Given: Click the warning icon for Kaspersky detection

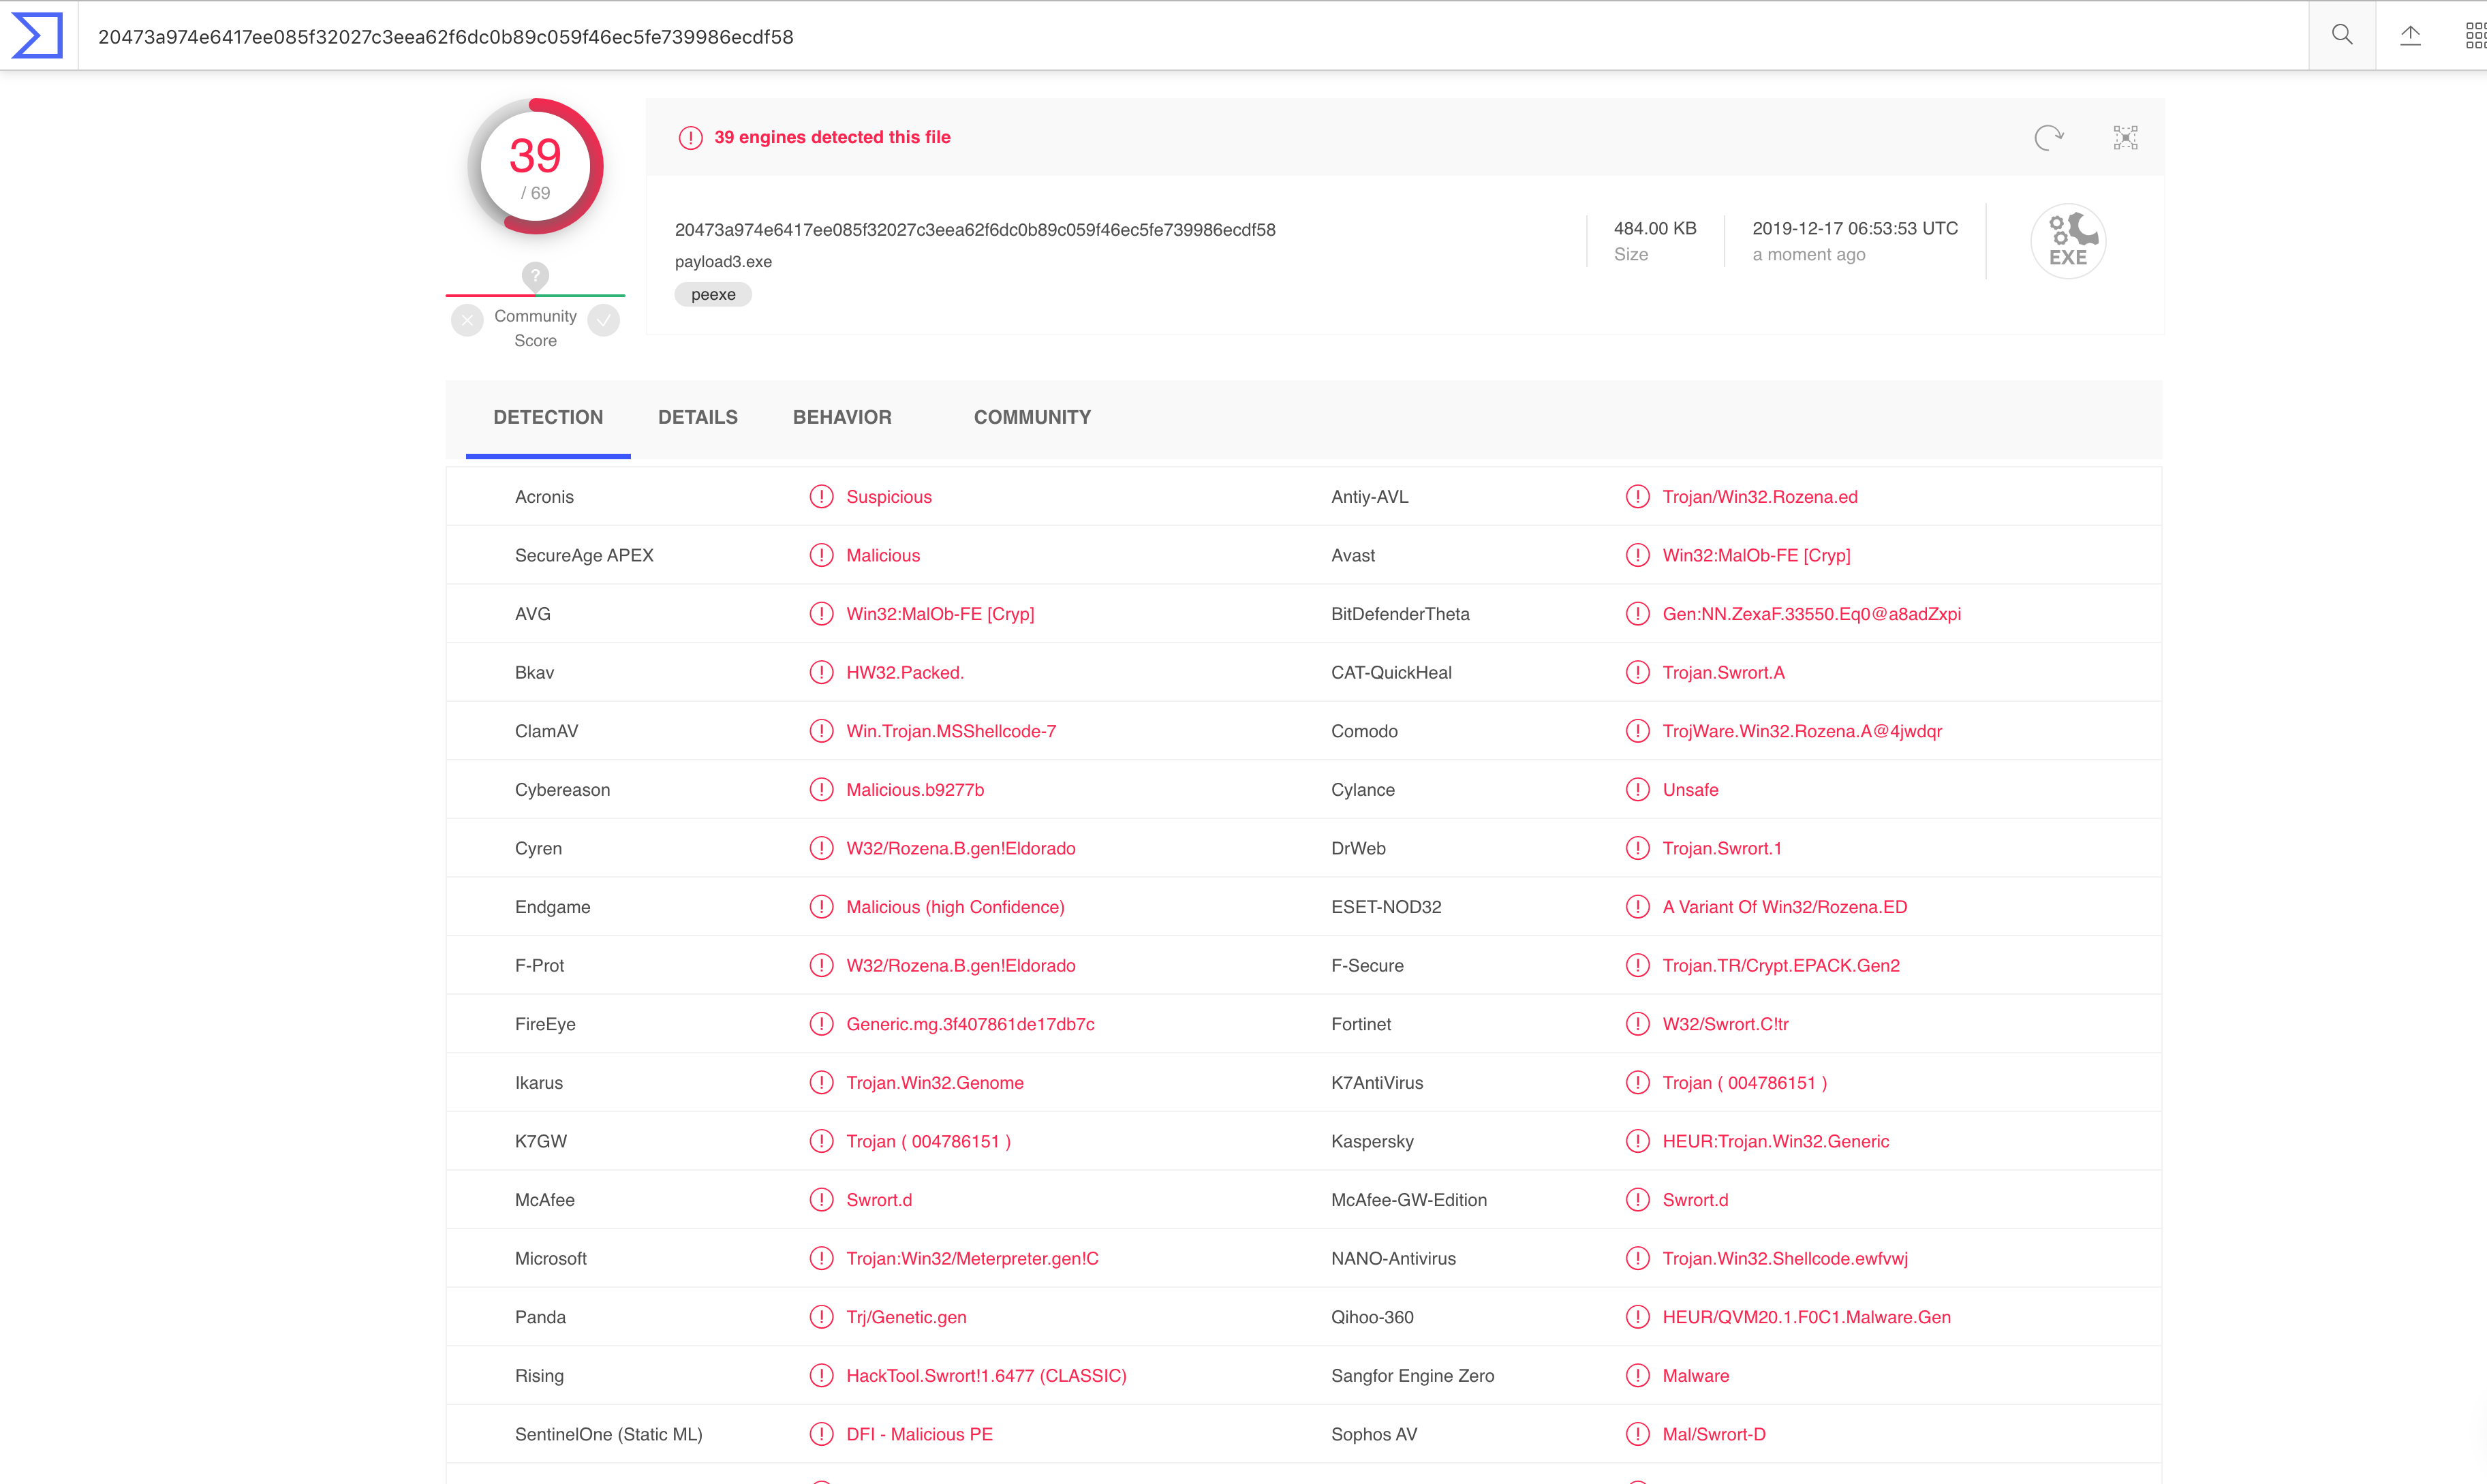Looking at the screenshot, I should (1637, 1141).
